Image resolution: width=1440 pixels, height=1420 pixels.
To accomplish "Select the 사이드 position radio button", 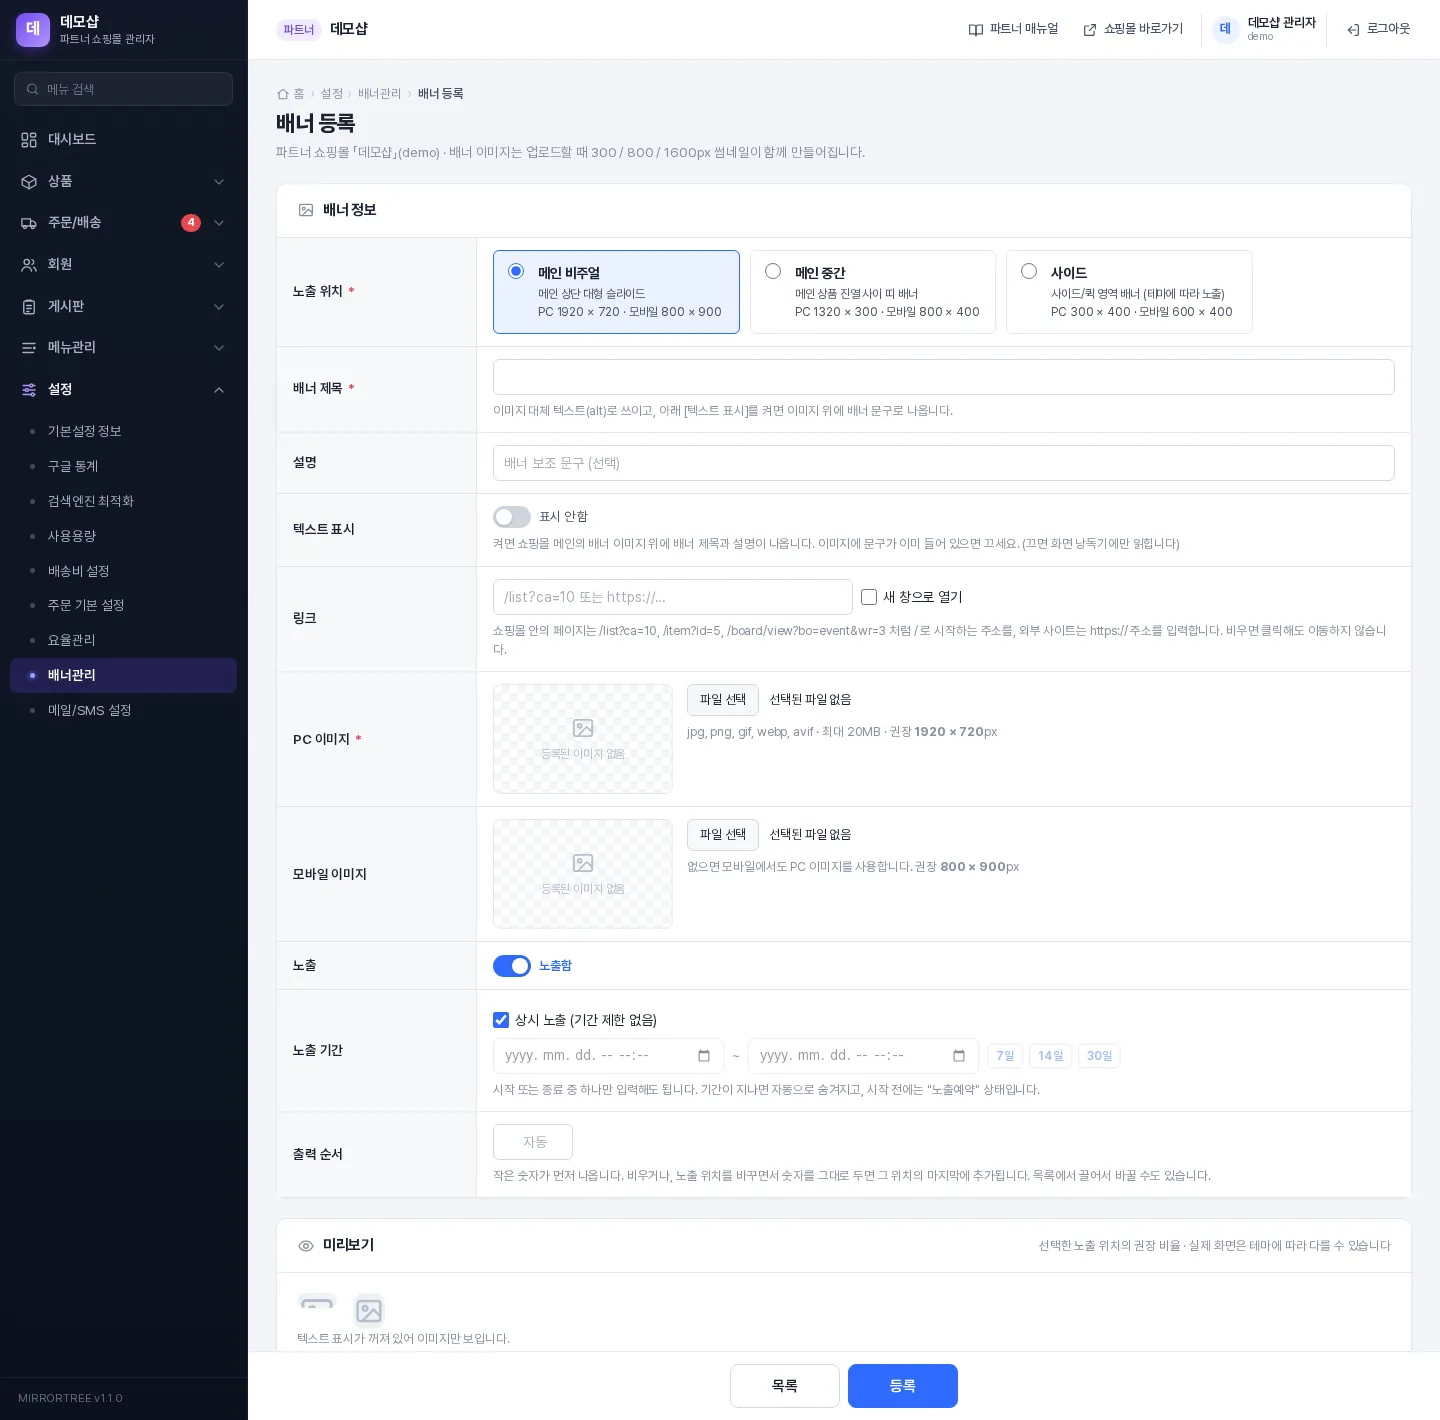I will click(x=1029, y=271).
